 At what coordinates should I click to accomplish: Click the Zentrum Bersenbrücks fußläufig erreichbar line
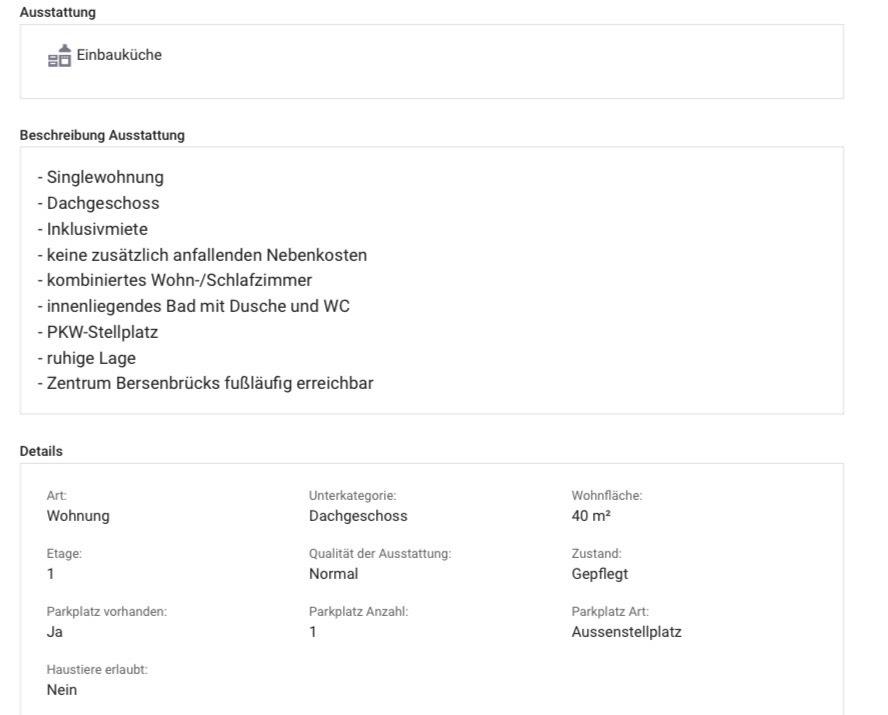(206, 383)
